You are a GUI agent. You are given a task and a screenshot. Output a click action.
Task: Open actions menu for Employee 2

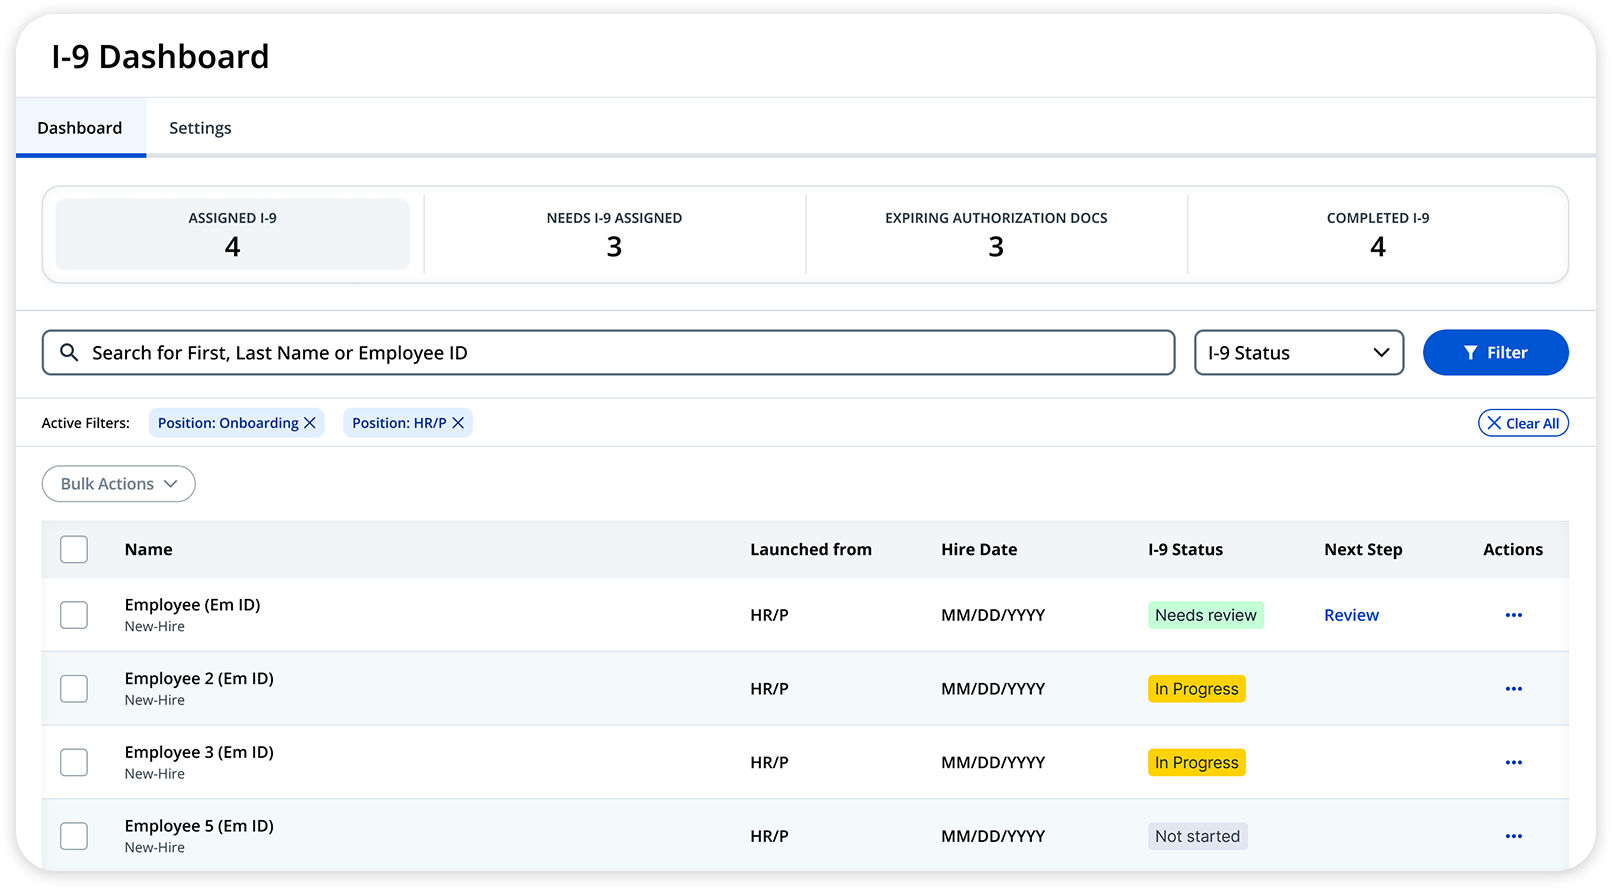pyautogui.click(x=1513, y=689)
